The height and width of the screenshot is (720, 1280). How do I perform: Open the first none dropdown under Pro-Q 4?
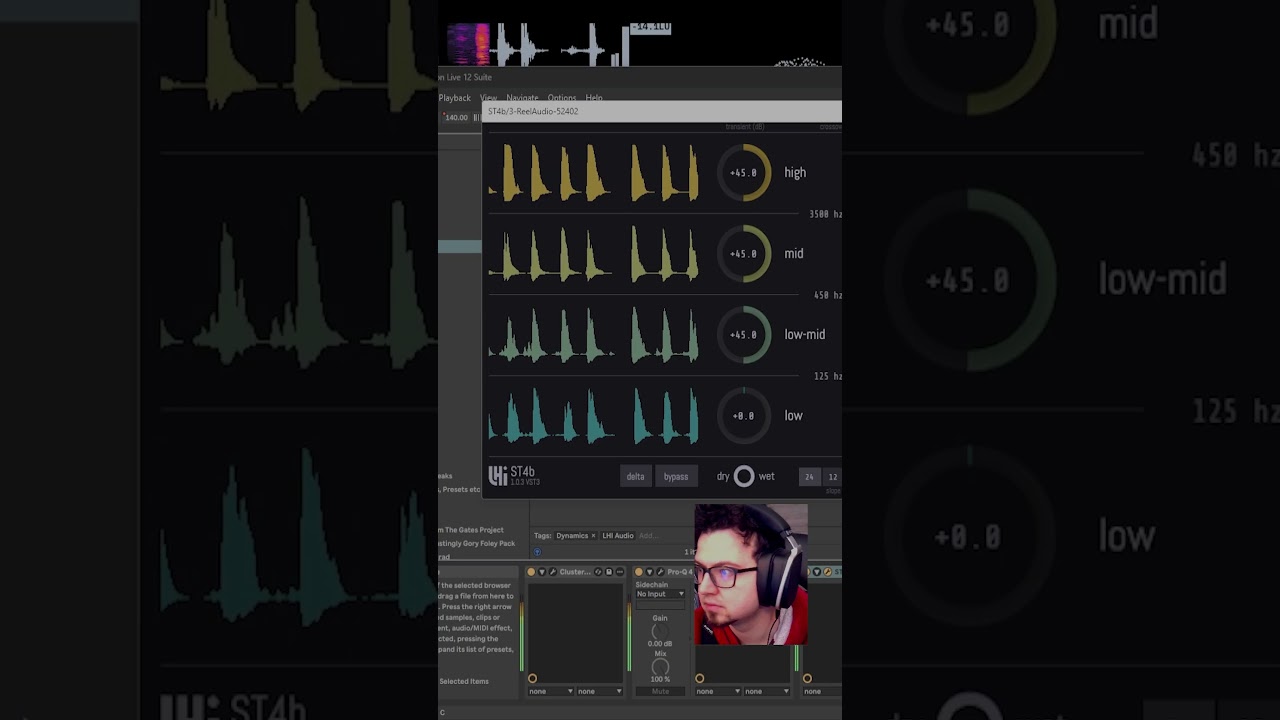[718, 691]
